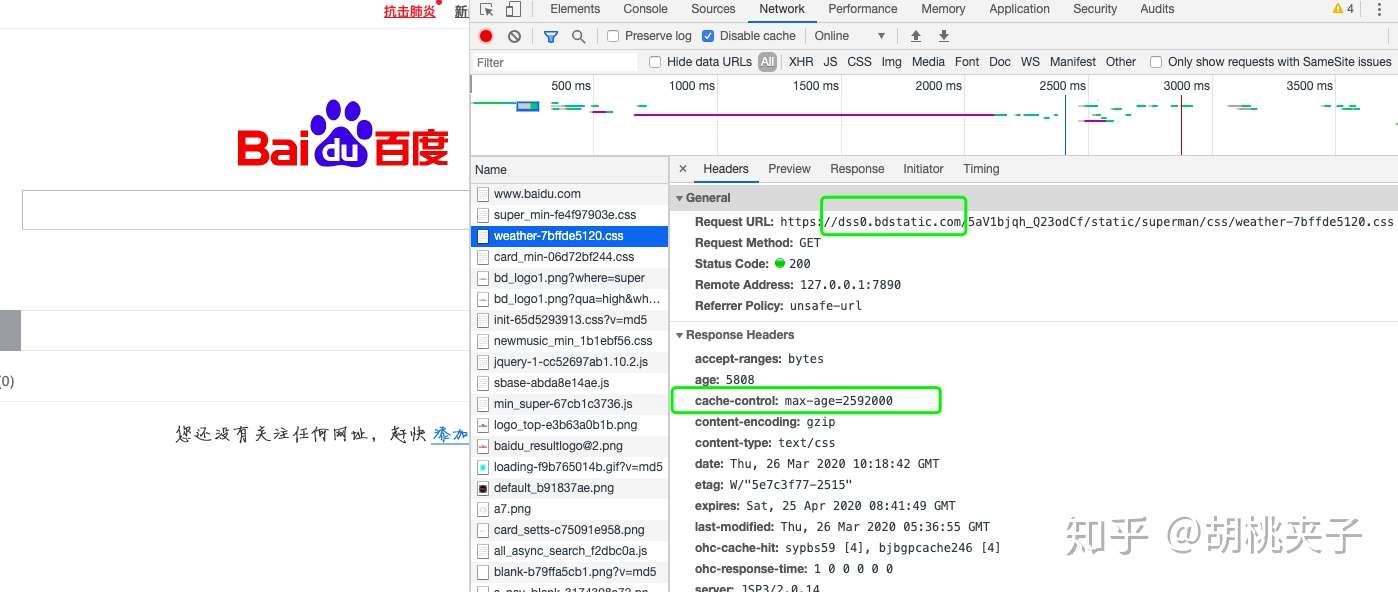This screenshot has width=1398, height=592.
Task: Switch to the Console panel
Action: (645, 9)
